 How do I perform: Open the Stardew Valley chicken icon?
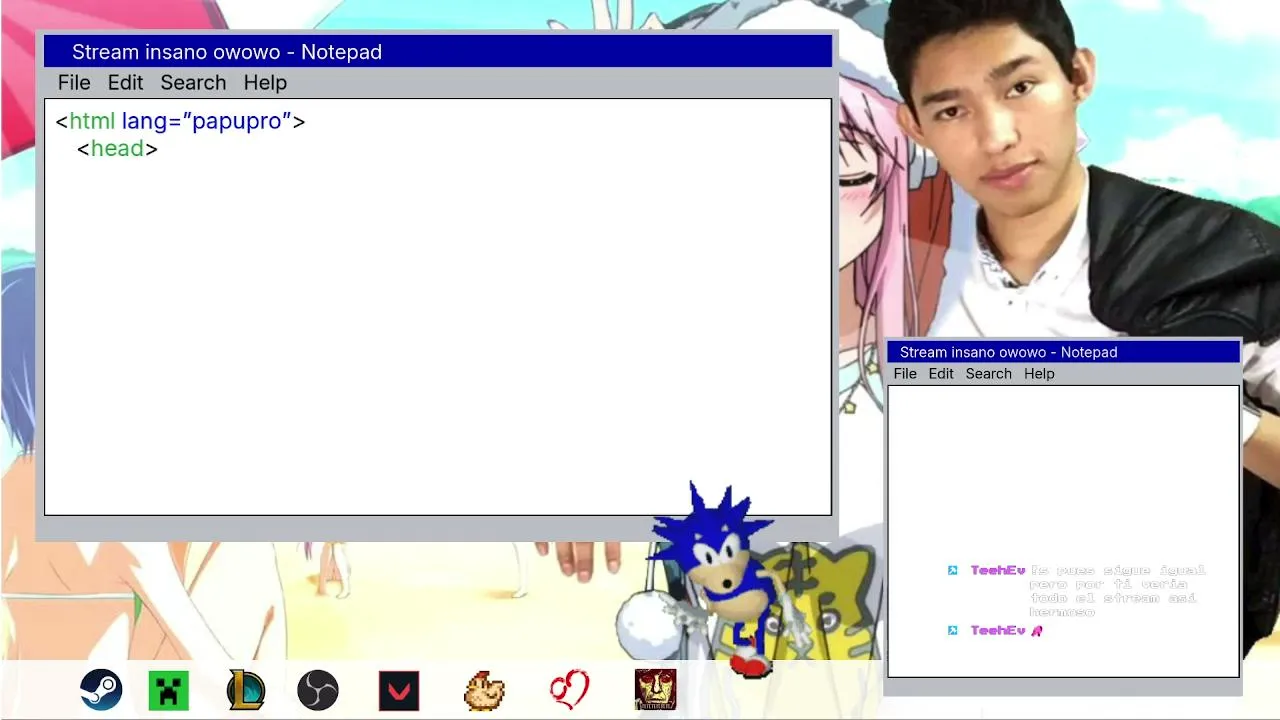coord(485,691)
